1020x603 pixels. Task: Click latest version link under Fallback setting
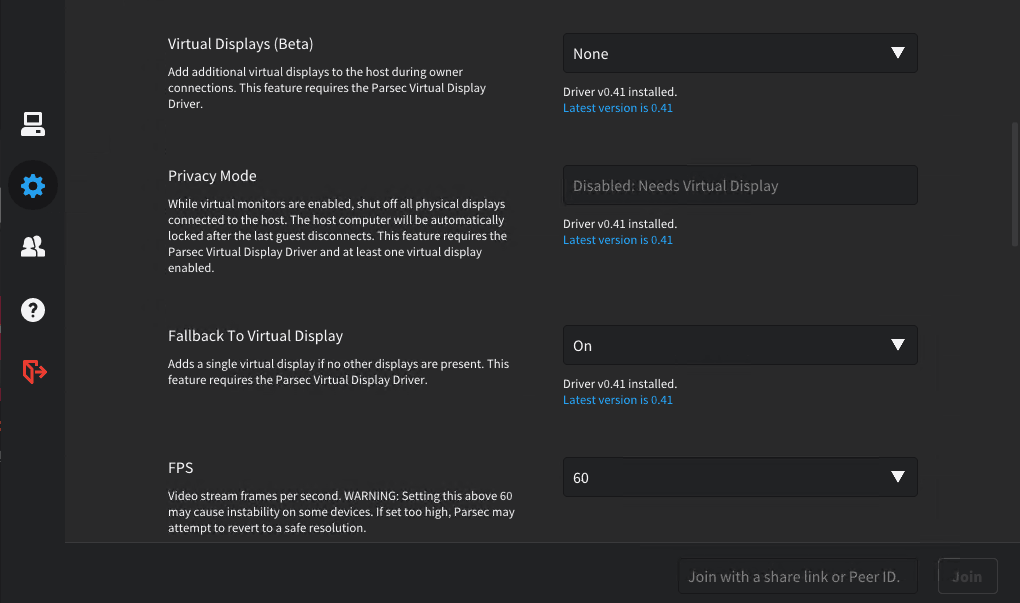click(x=617, y=400)
